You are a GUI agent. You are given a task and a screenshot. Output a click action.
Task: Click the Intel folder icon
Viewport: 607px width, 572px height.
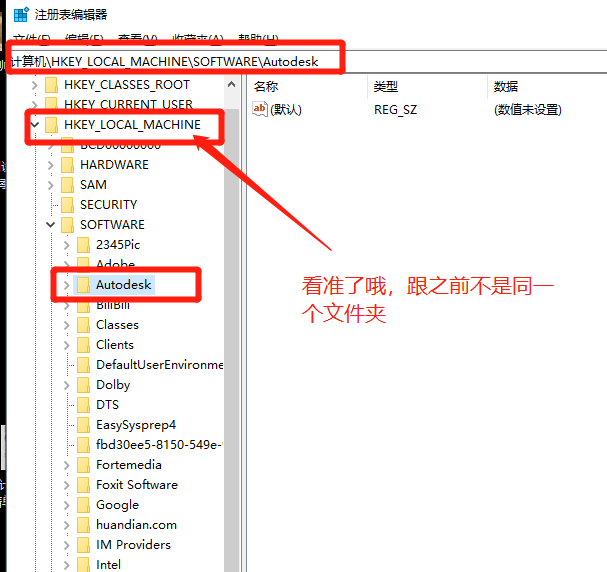pos(83,565)
